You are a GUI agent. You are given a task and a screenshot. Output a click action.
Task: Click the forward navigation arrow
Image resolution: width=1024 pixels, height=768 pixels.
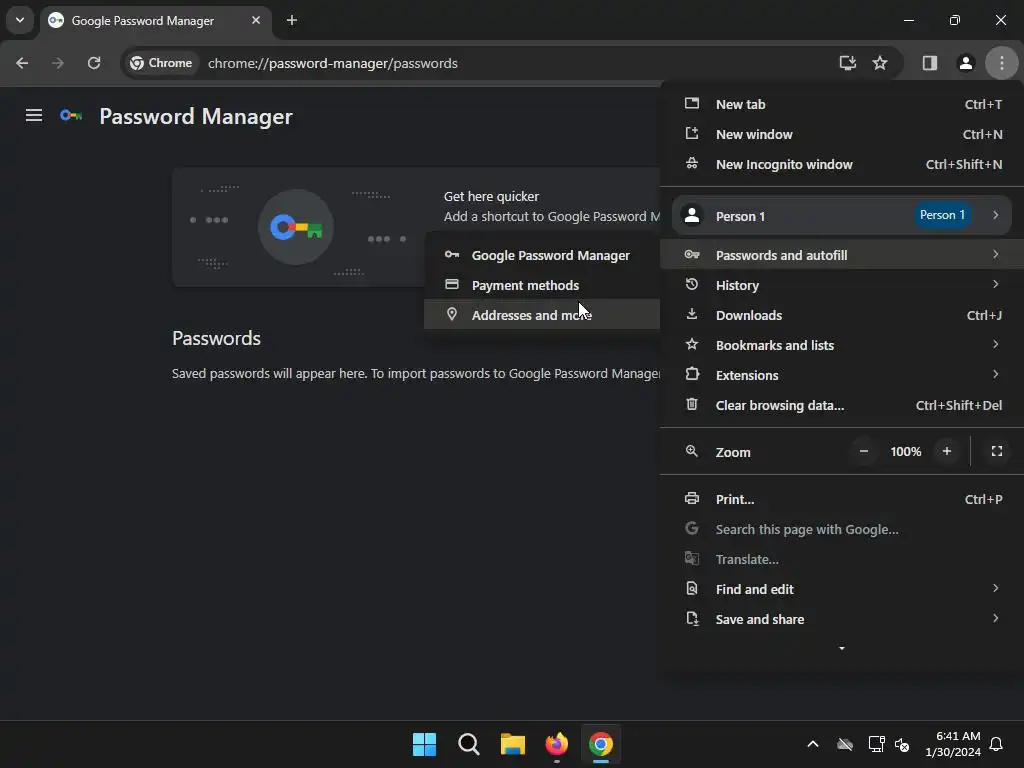coord(58,63)
